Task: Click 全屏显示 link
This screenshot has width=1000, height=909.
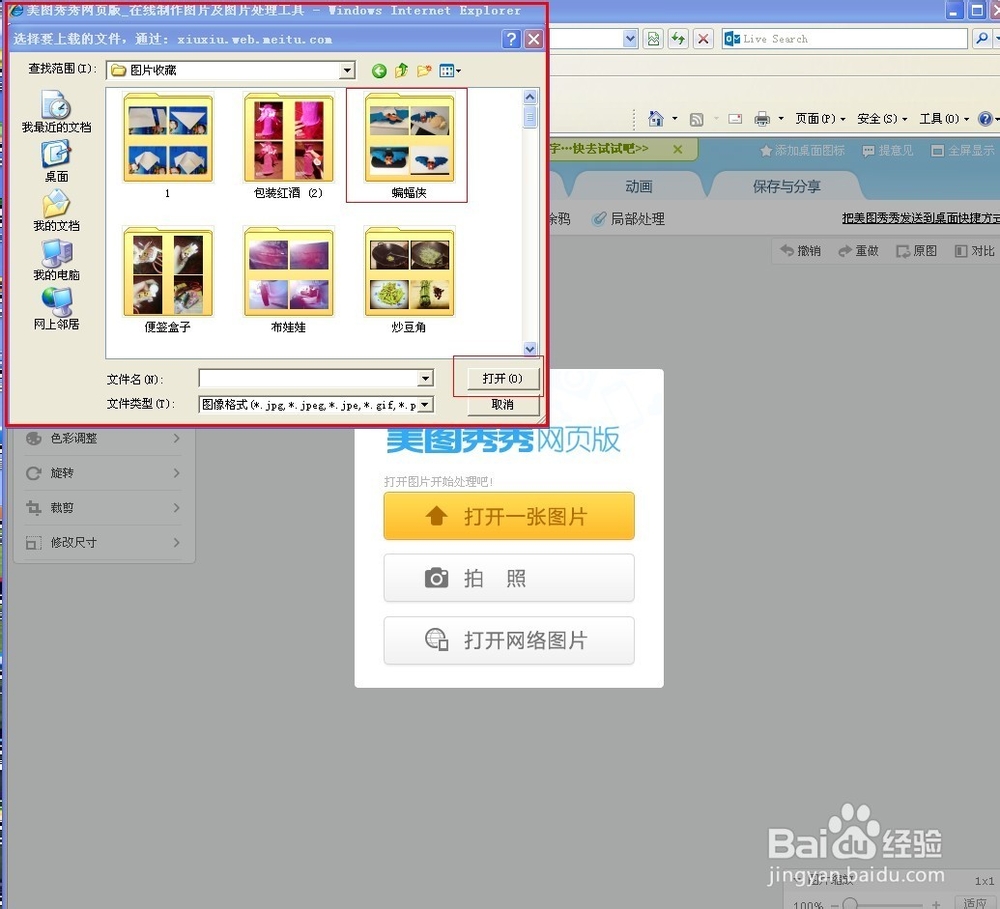Action: click(962, 151)
